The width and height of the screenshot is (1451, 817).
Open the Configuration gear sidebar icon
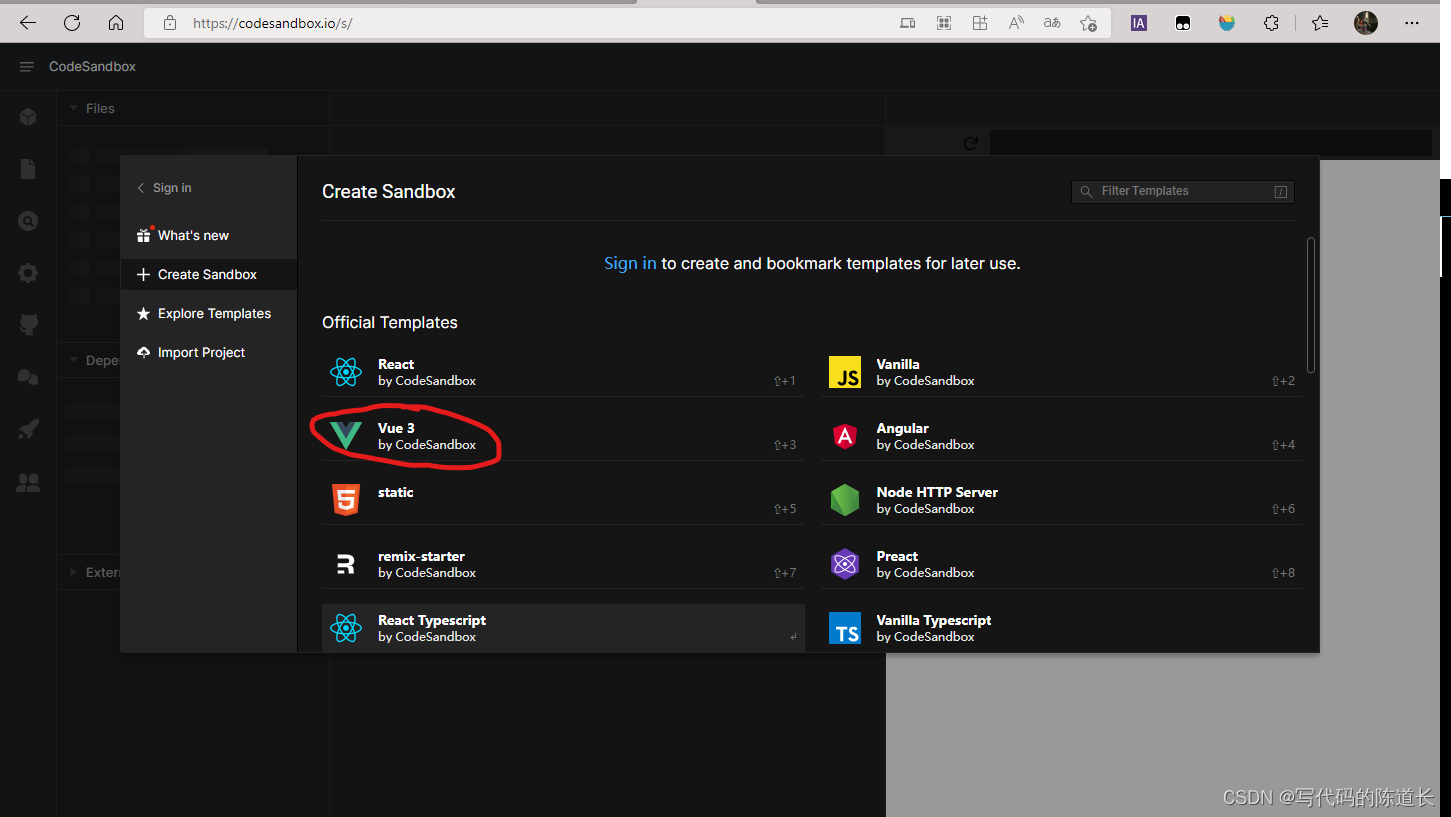28,273
